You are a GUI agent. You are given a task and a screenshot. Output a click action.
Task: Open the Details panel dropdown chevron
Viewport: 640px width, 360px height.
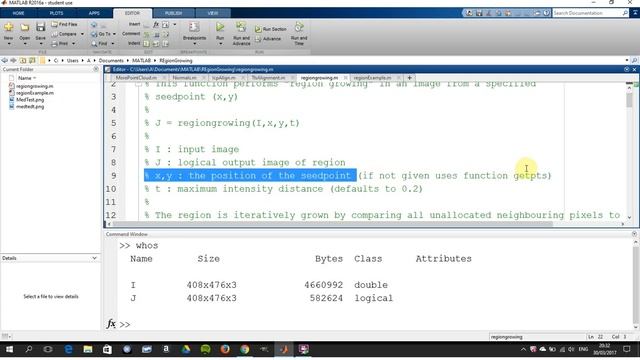tap(95, 258)
